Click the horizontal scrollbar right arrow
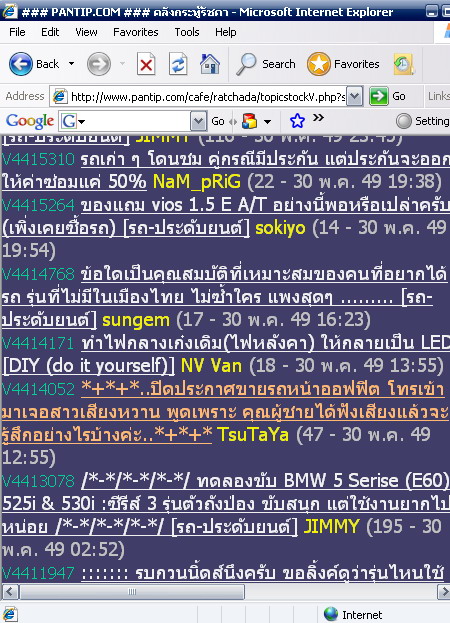 (x=443, y=592)
